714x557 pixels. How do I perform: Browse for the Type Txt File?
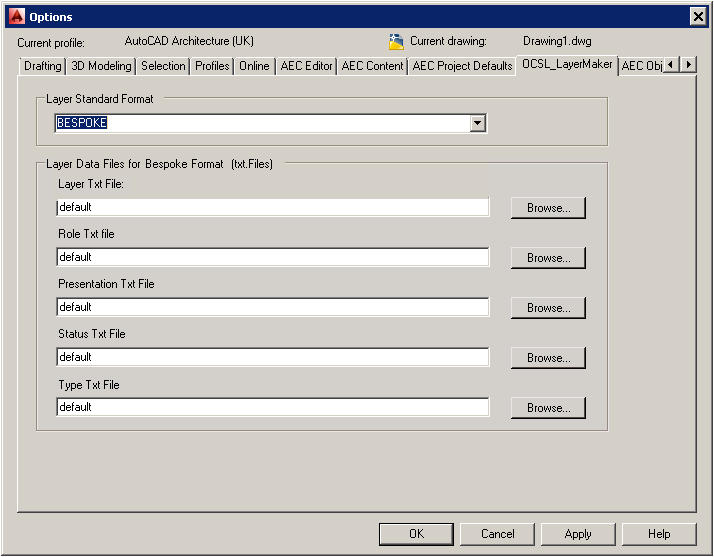[x=548, y=408]
